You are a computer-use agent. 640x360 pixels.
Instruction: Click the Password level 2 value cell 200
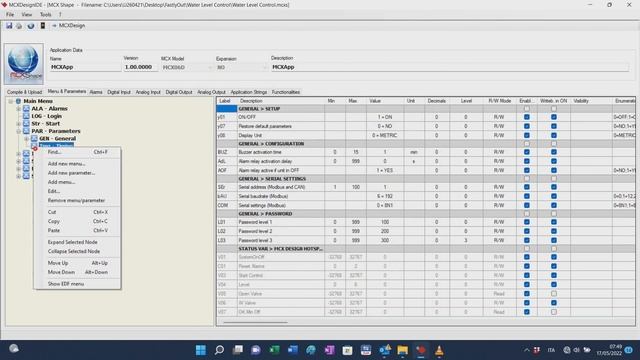coord(385,231)
